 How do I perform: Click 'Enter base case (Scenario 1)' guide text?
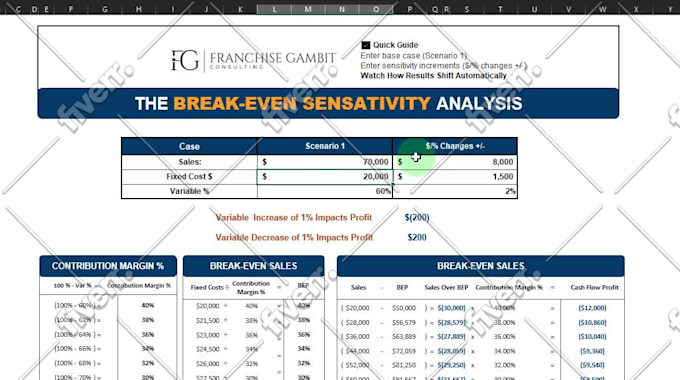(x=414, y=56)
